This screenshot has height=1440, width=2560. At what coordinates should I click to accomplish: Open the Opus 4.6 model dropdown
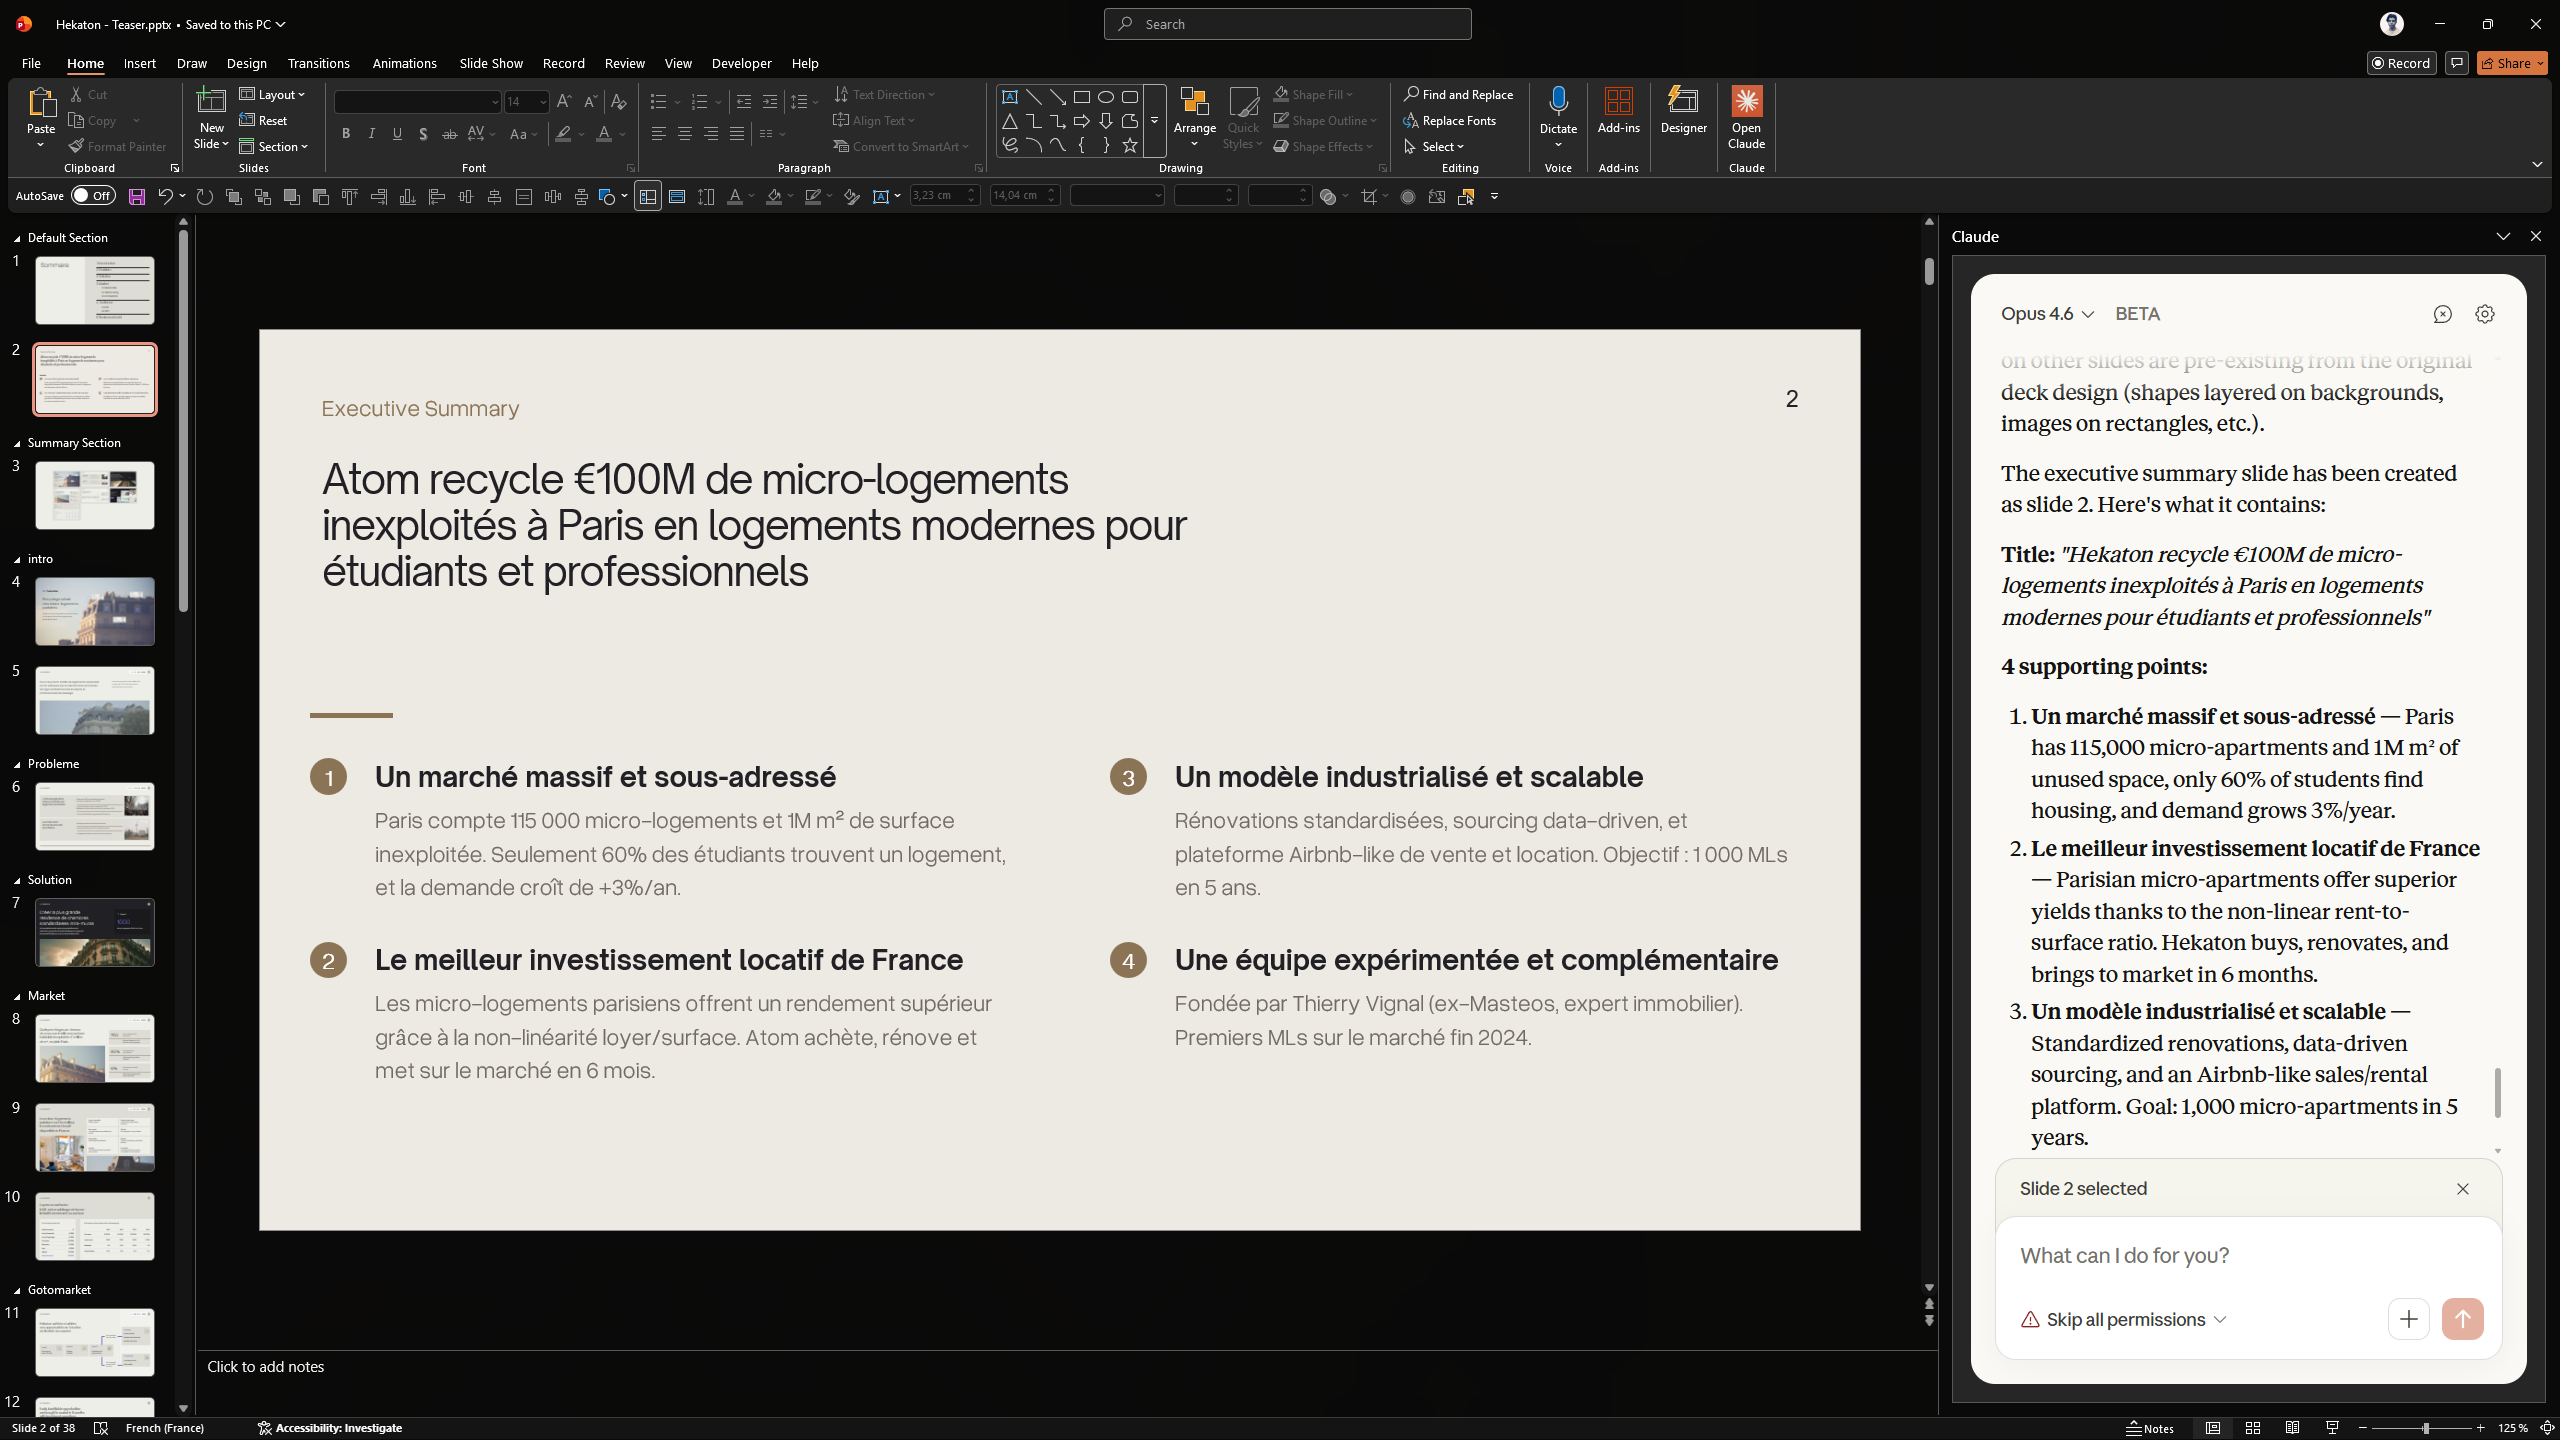(2046, 314)
